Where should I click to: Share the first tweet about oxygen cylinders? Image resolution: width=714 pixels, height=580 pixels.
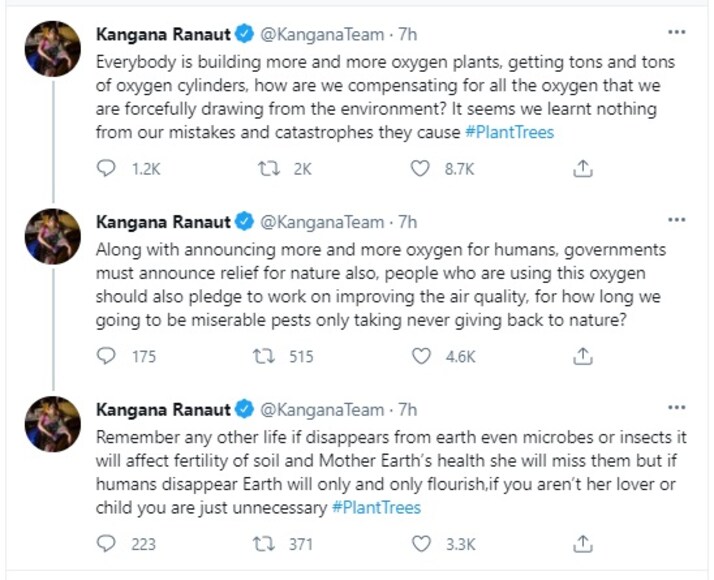click(x=584, y=170)
